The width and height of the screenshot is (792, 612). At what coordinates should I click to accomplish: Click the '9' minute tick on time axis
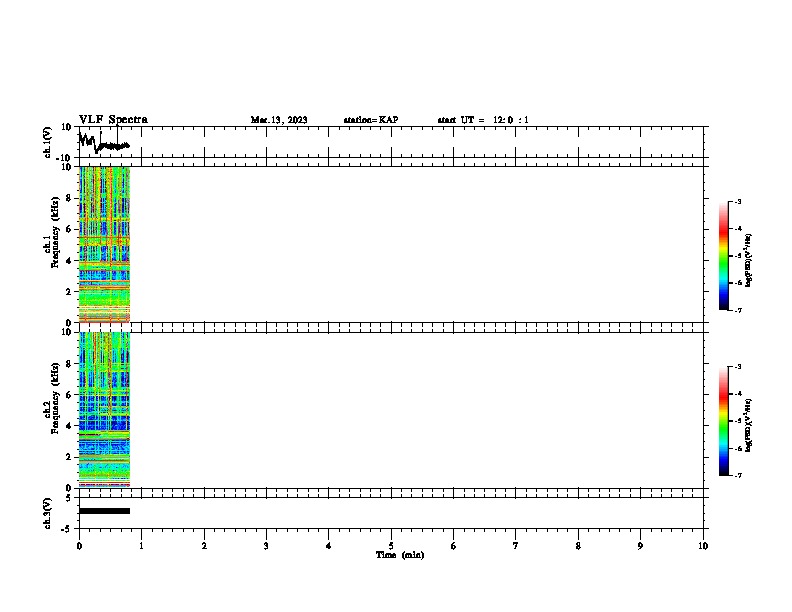(640, 546)
